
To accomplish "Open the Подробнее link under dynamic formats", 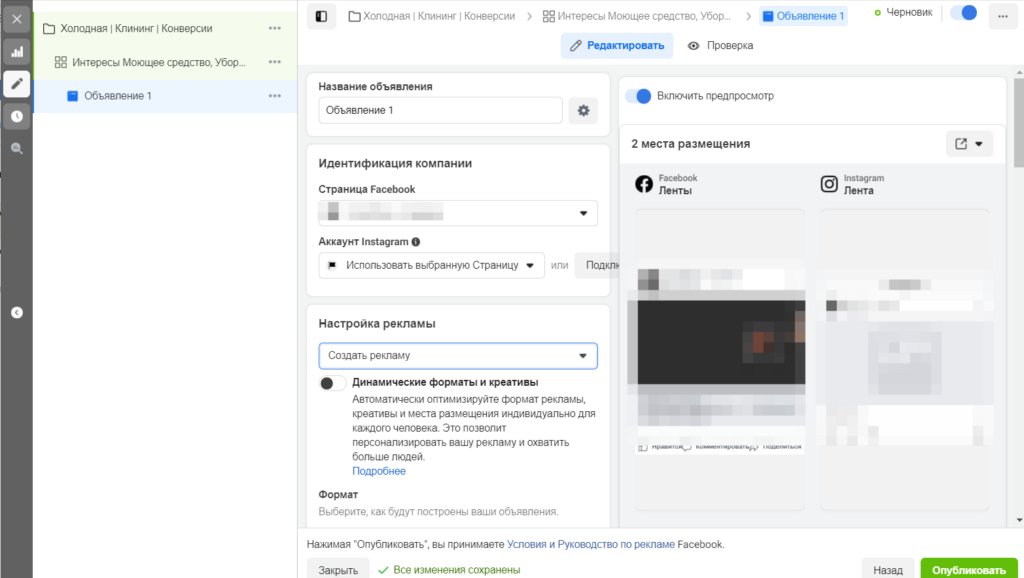I will point(378,470).
